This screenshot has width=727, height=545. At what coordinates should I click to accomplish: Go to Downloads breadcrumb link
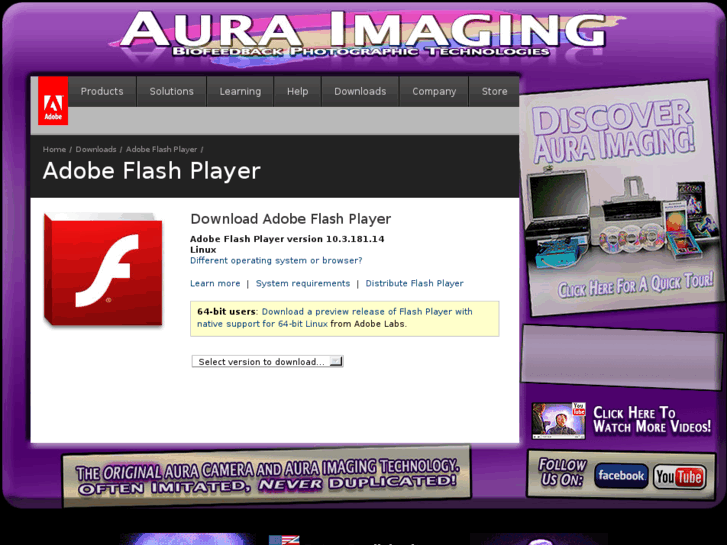click(96, 149)
